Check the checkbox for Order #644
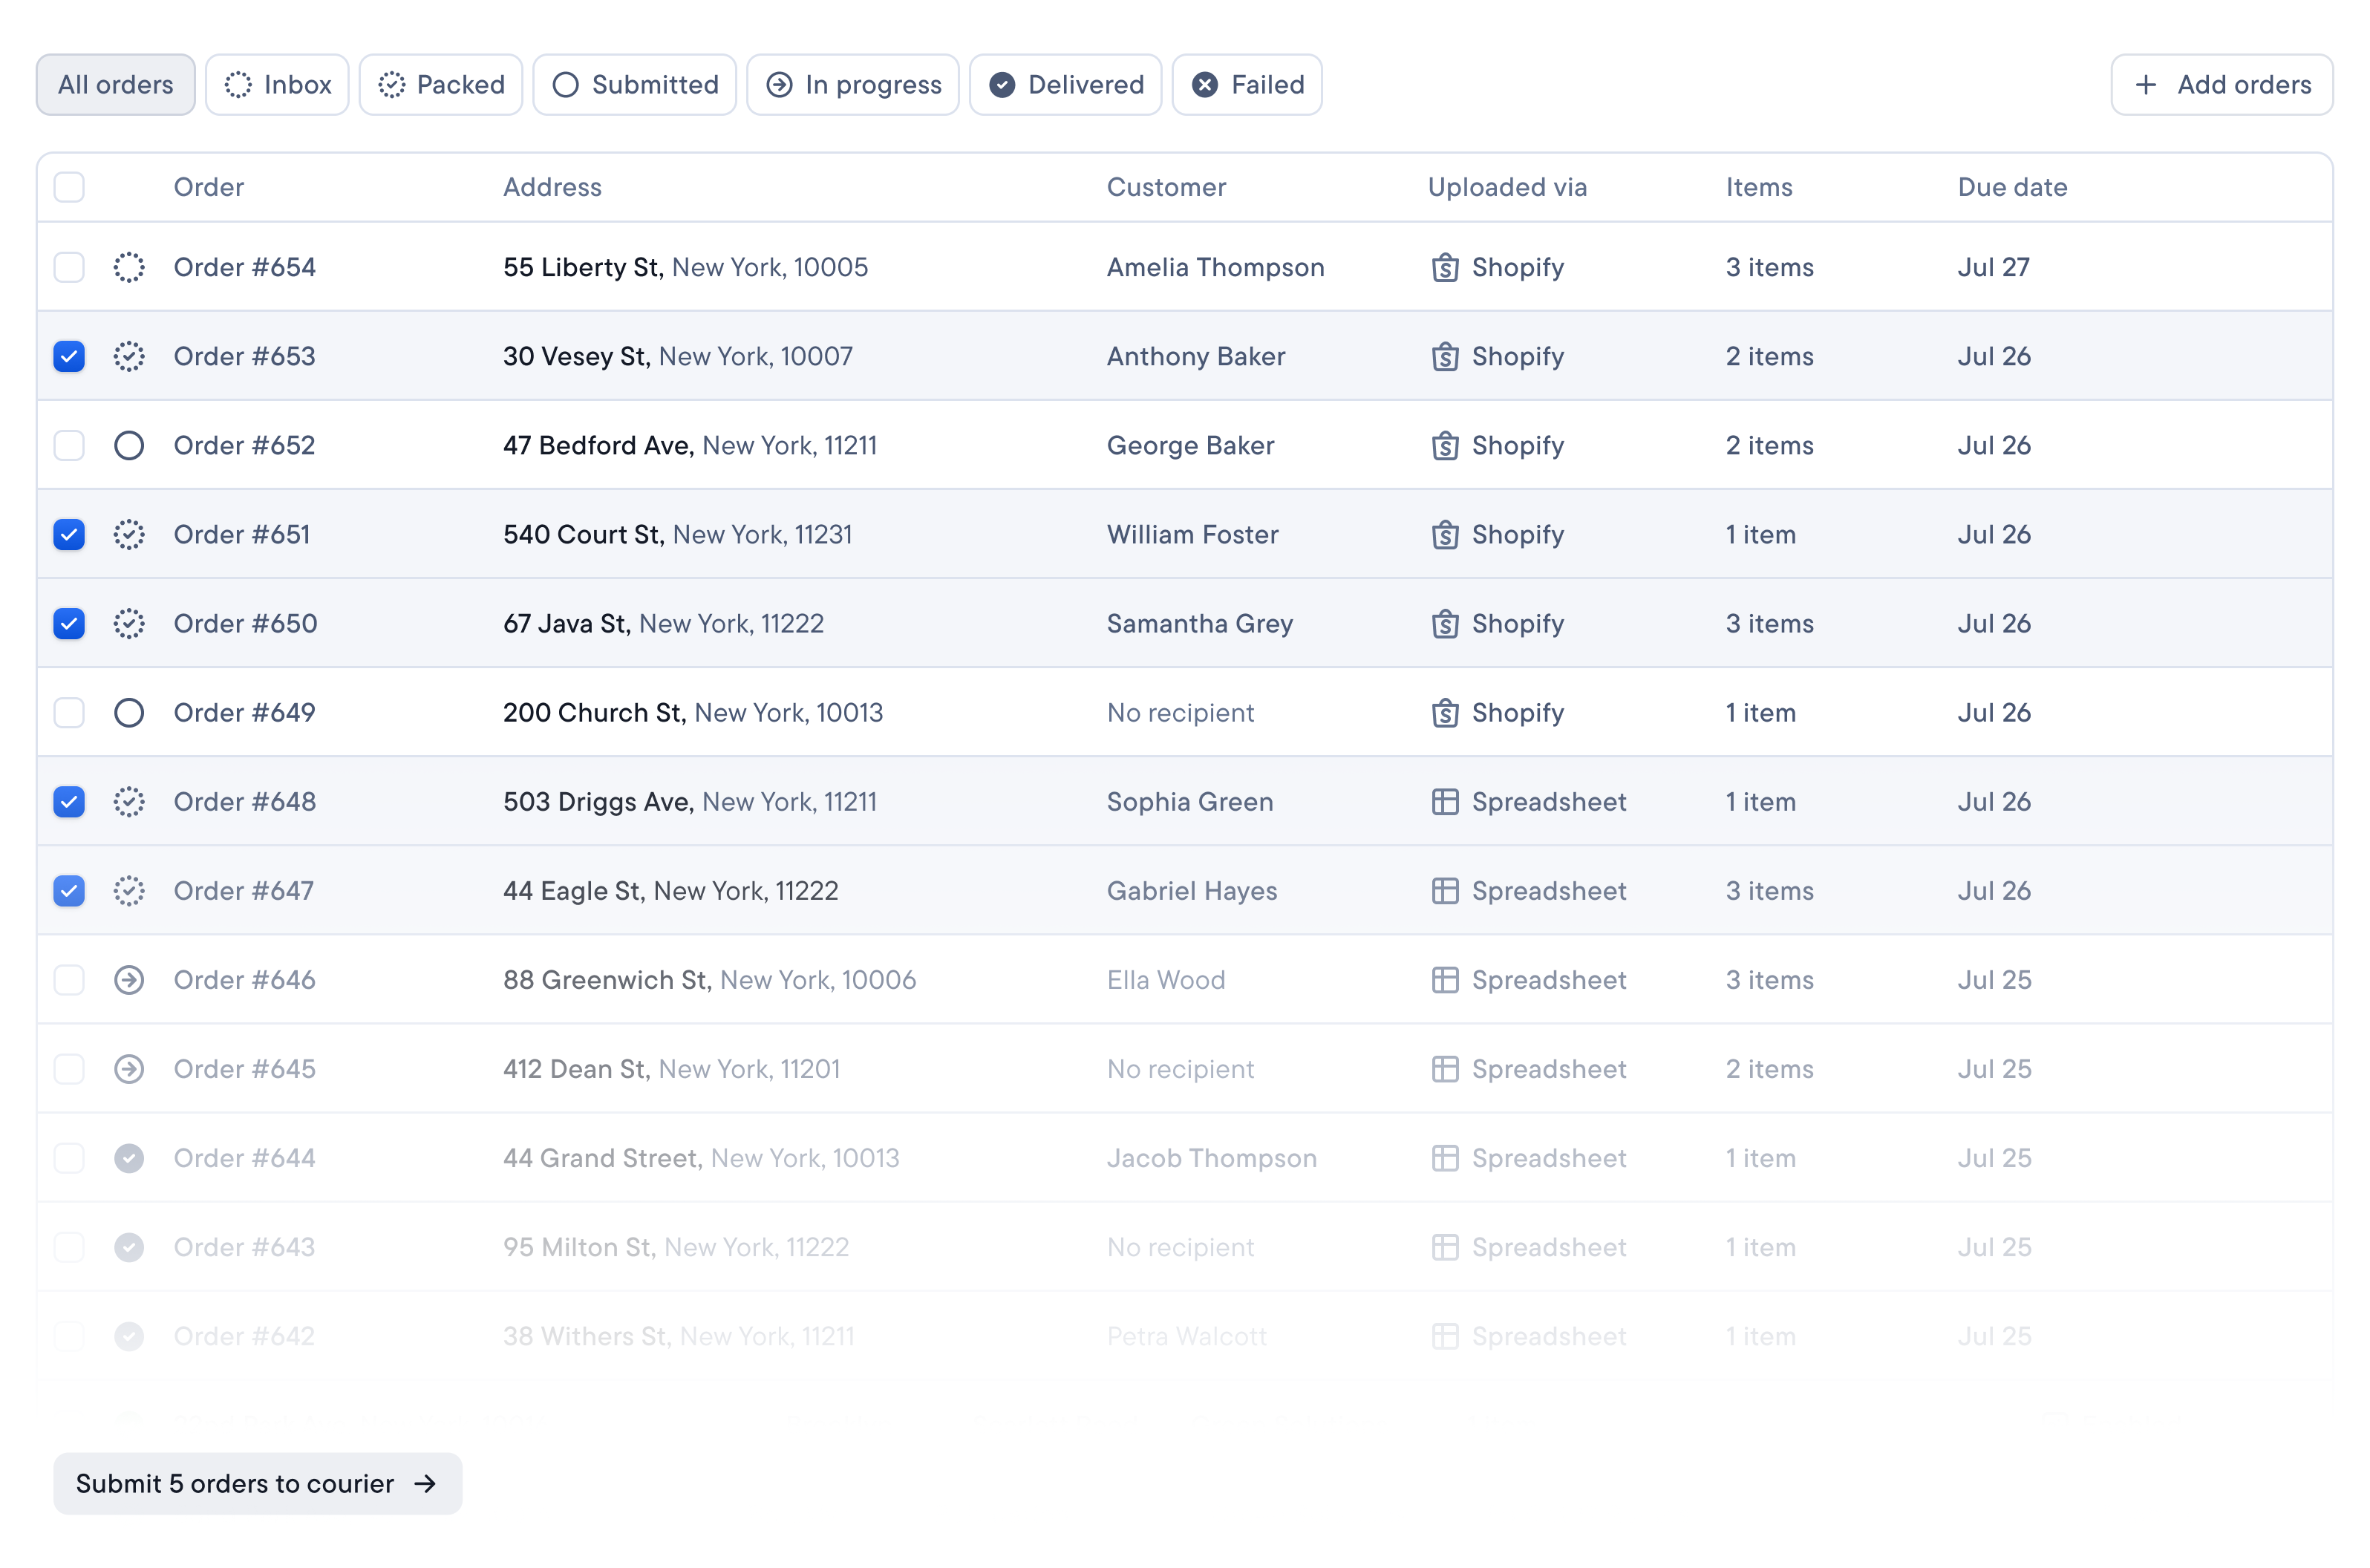The height and width of the screenshot is (1568, 2370). (69, 1157)
